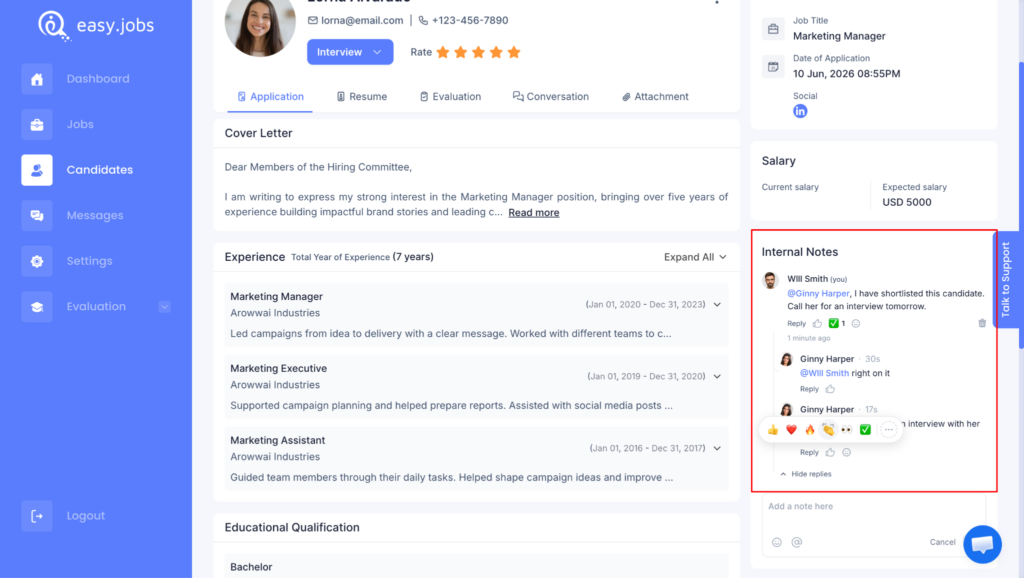Open emoji reactions on Ginny's 17s reply
1024x578 pixels.
[846, 452]
